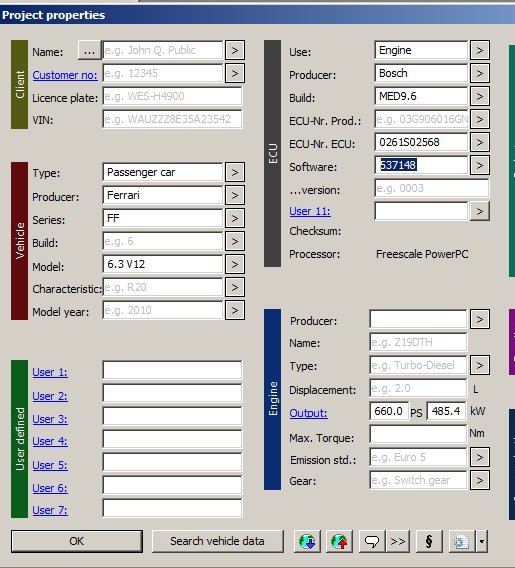Open arrow list for Characteristic field
This screenshot has width=515, height=568.
pyautogui.click(x=235, y=287)
